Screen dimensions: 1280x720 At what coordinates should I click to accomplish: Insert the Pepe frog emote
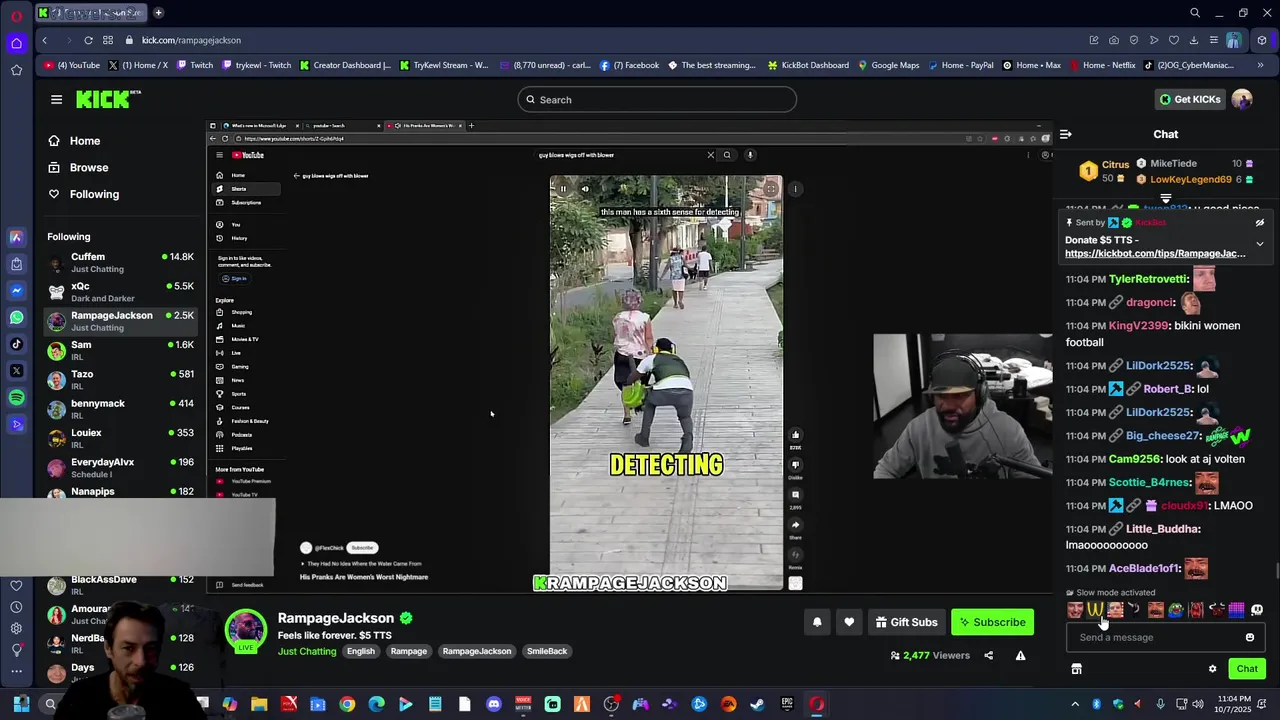1176,610
